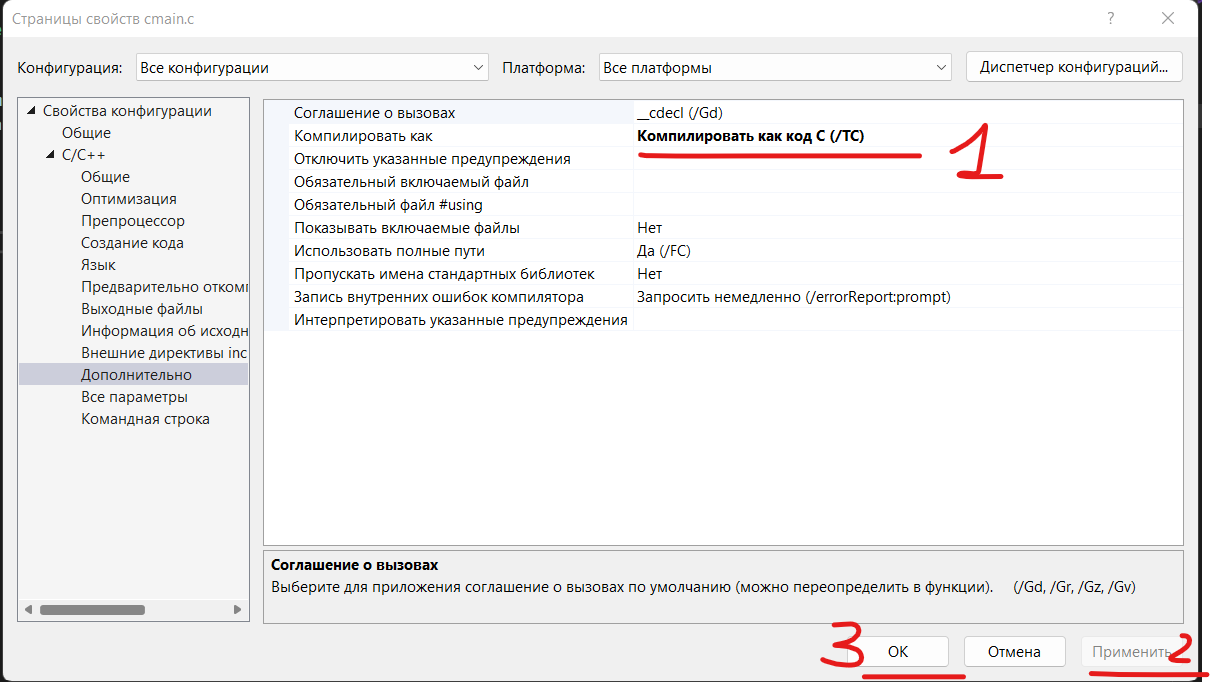Select the "Оптимизация" settings page
Screen dimensions: 1210x682
(124, 198)
